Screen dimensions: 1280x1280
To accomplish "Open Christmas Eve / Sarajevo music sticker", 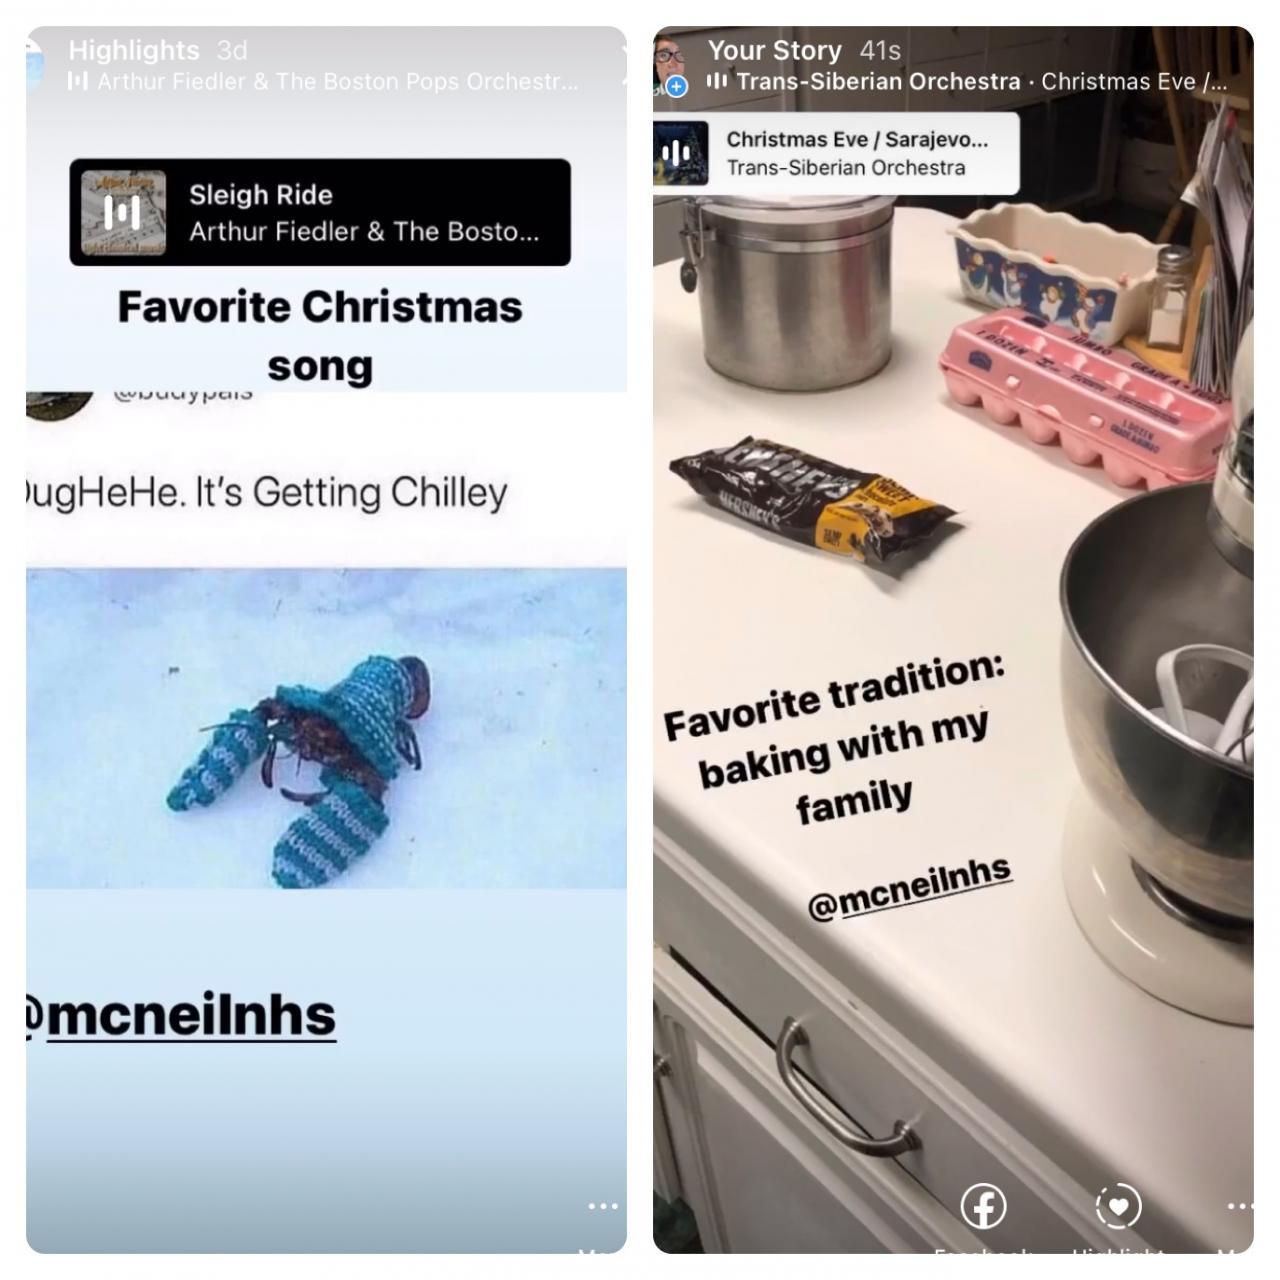I will tap(836, 153).
